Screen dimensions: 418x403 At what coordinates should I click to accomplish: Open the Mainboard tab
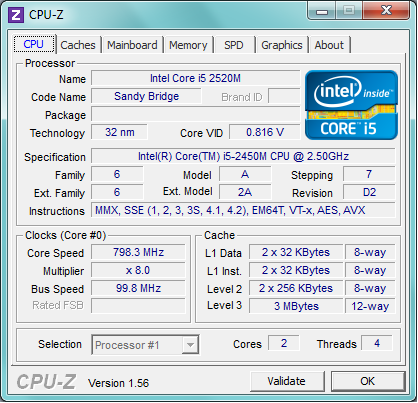tap(132, 45)
